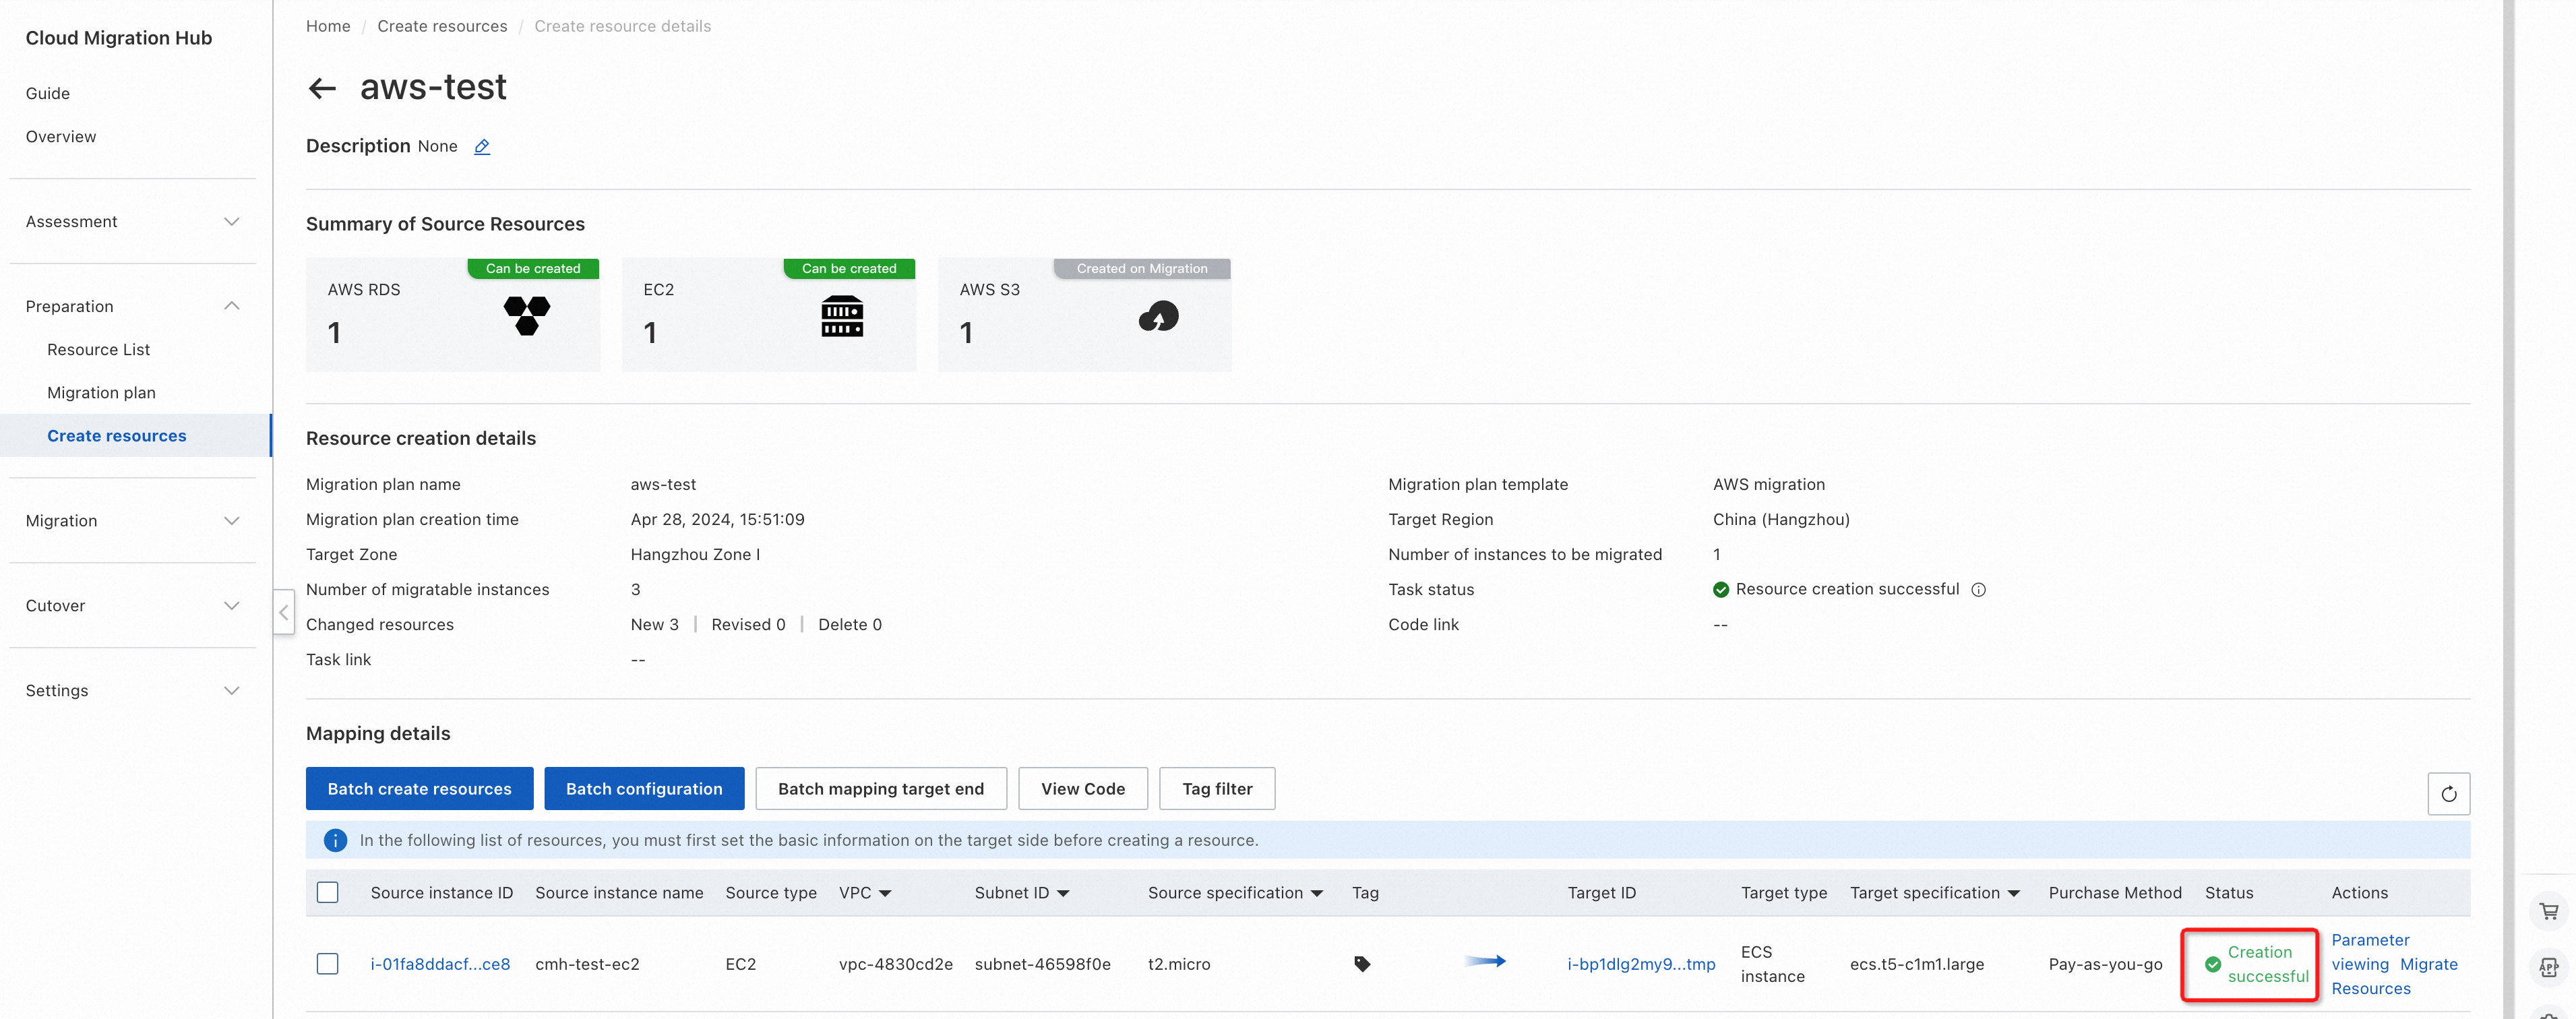Open the Source specification filter dropdown
This screenshot has width=2576, height=1019.
(x=1317, y=893)
